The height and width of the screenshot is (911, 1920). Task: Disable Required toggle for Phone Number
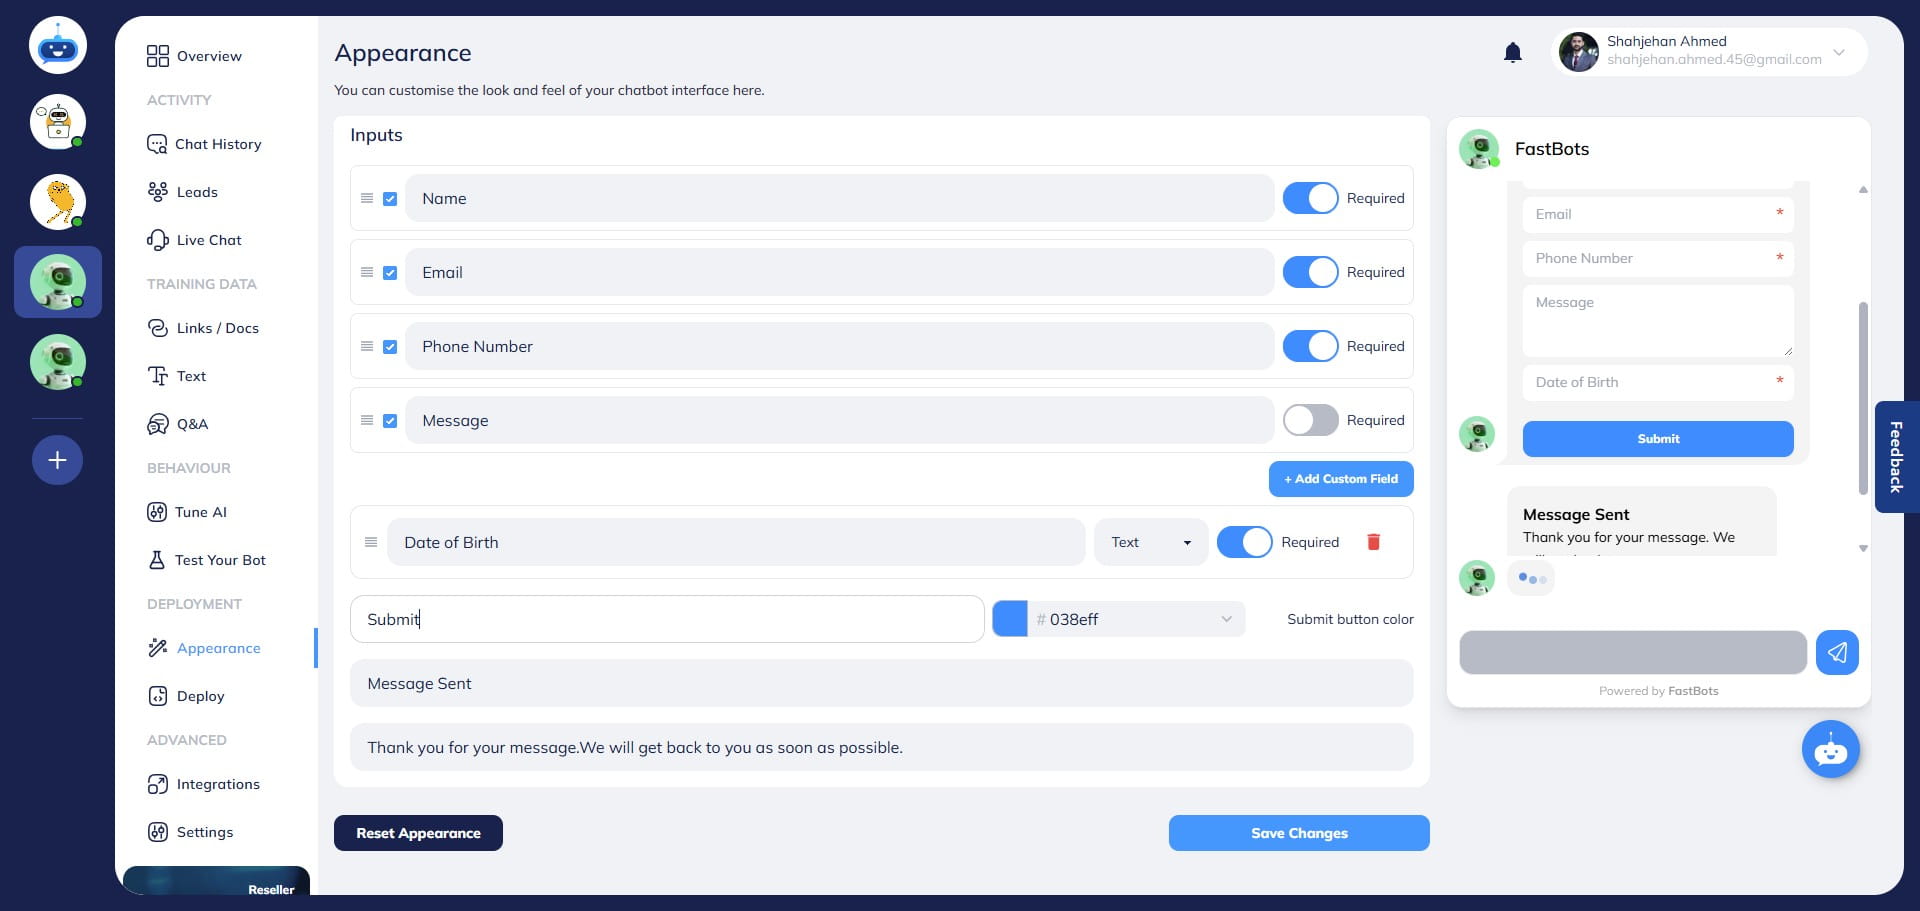1310,346
